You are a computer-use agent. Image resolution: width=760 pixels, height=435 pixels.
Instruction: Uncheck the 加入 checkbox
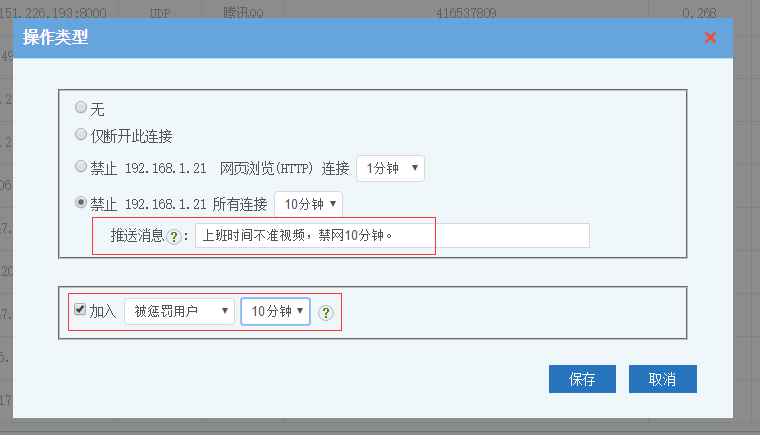pos(80,311)
